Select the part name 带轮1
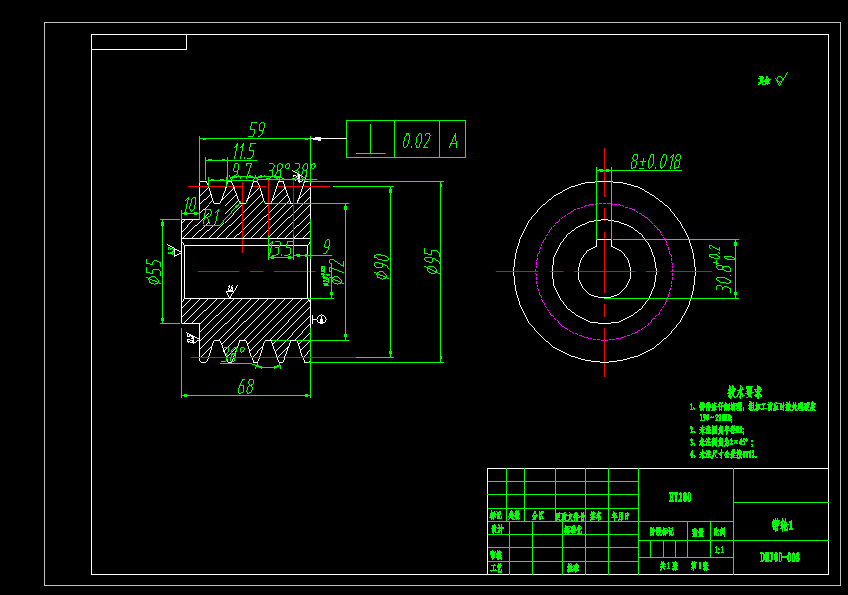This screenshot has width=848, height=595. 782,525
